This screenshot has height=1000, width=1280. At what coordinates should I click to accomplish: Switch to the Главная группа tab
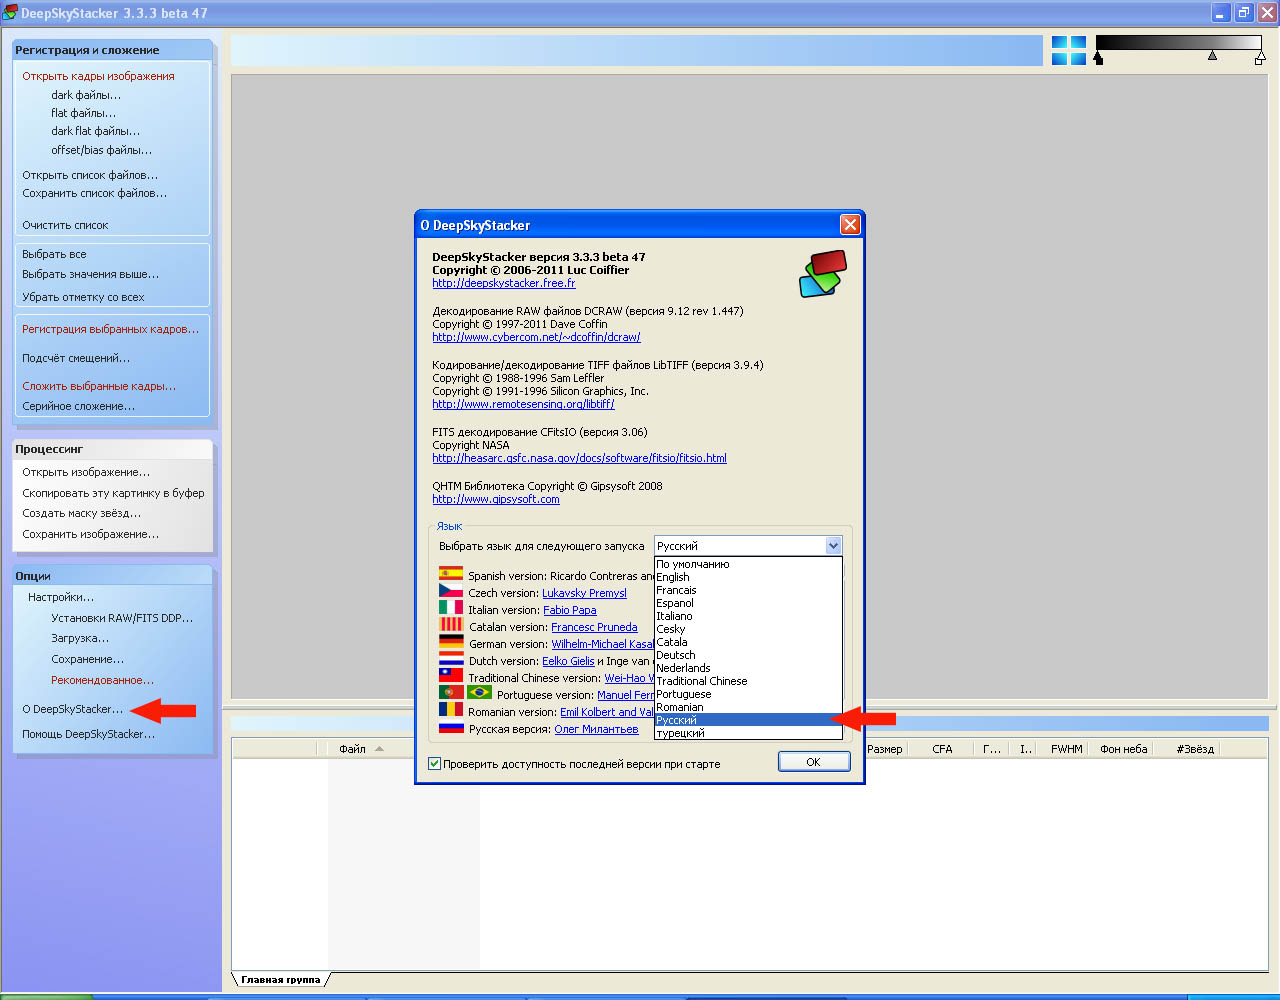[x=280, y=980]
